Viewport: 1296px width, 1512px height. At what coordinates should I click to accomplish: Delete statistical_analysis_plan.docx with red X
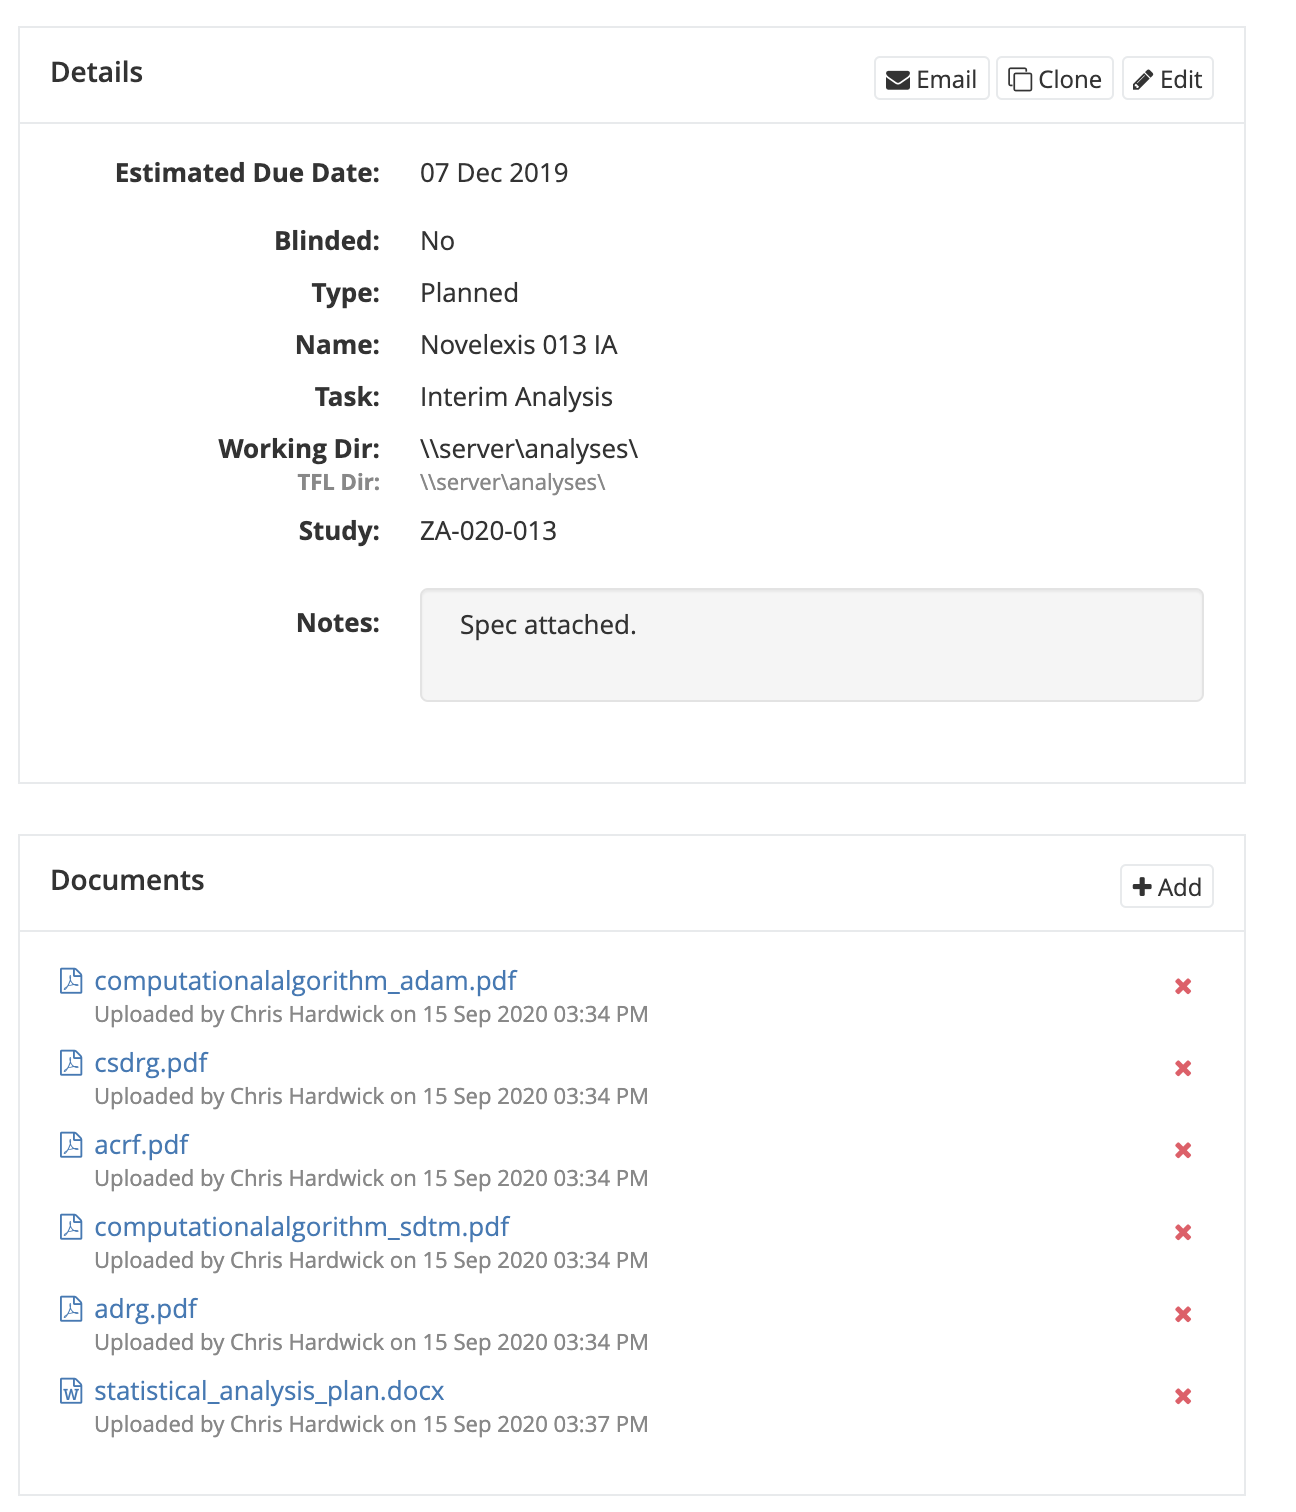tap(1183, 1397)
